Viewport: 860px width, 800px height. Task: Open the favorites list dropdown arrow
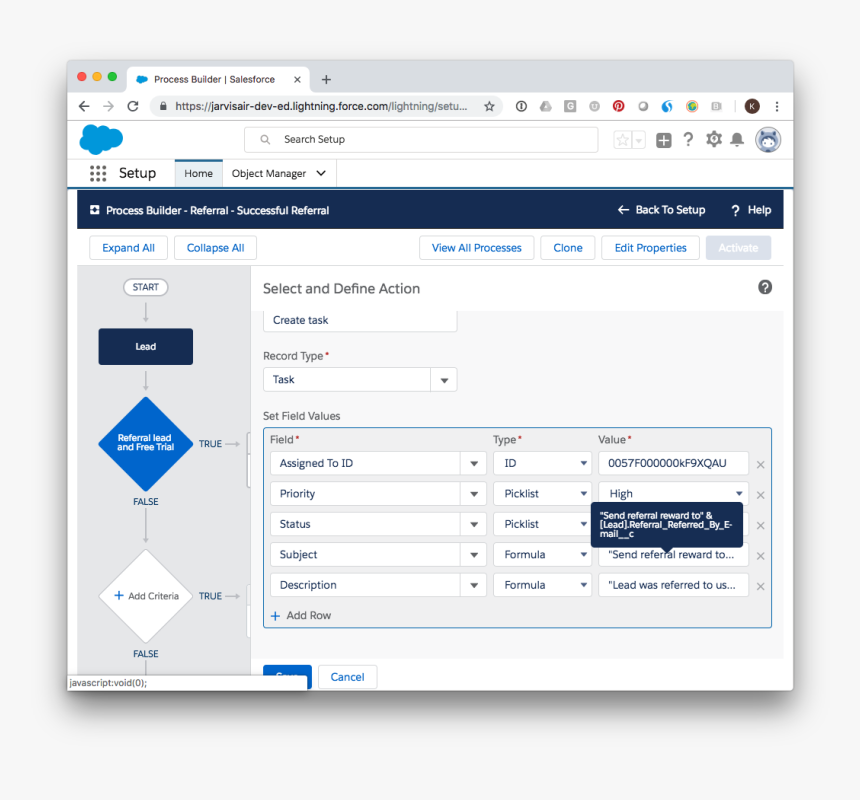638,140
